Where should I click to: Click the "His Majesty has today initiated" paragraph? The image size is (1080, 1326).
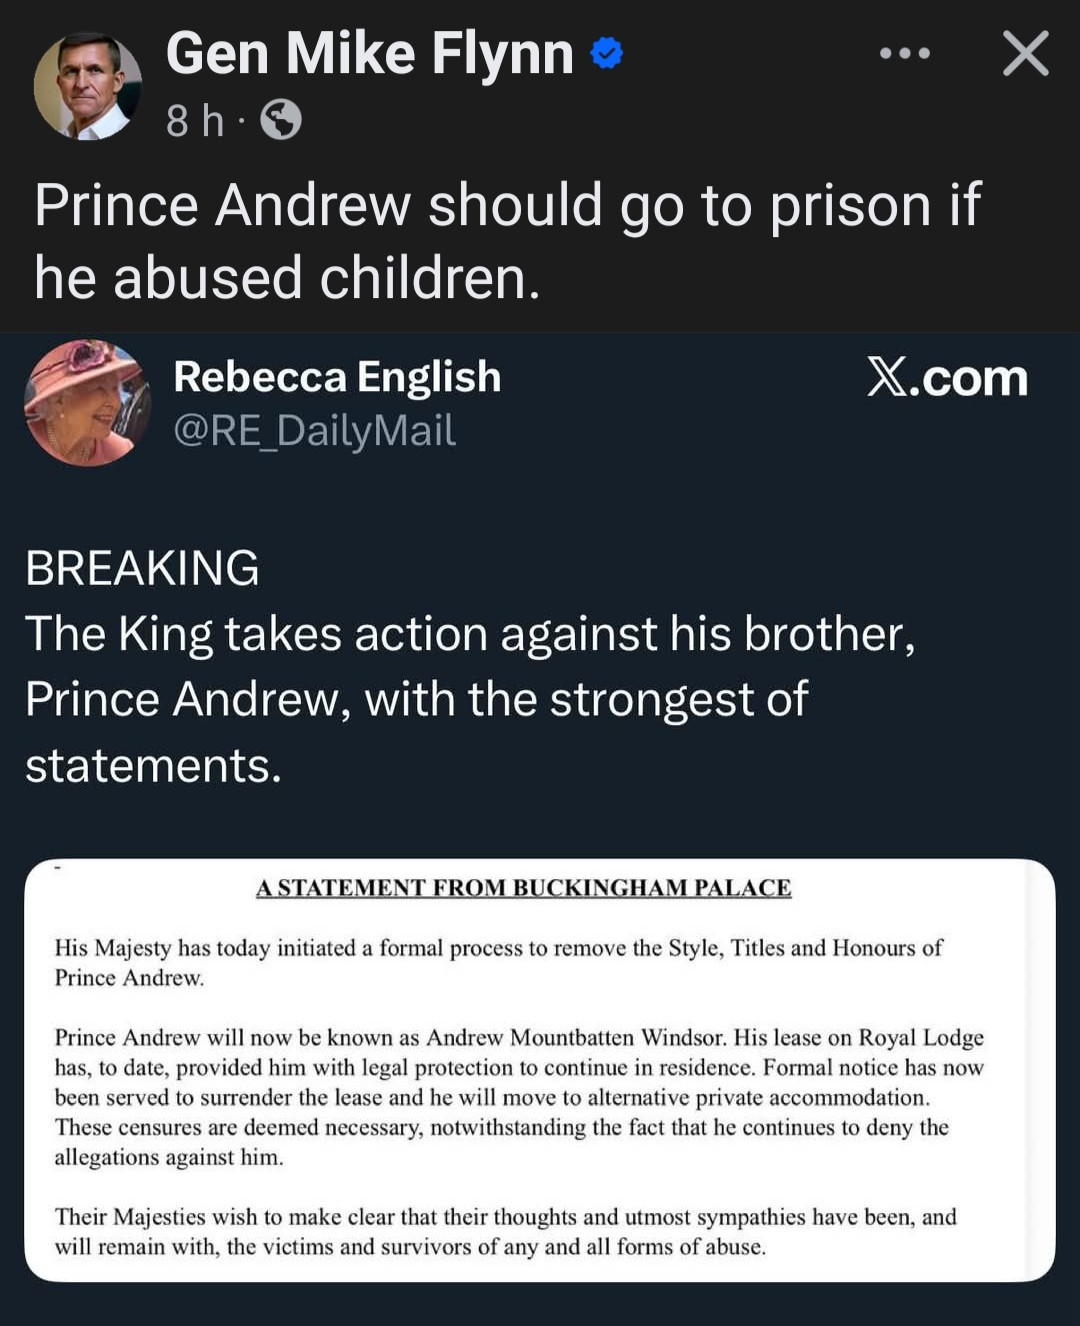[x=498, y=962]
